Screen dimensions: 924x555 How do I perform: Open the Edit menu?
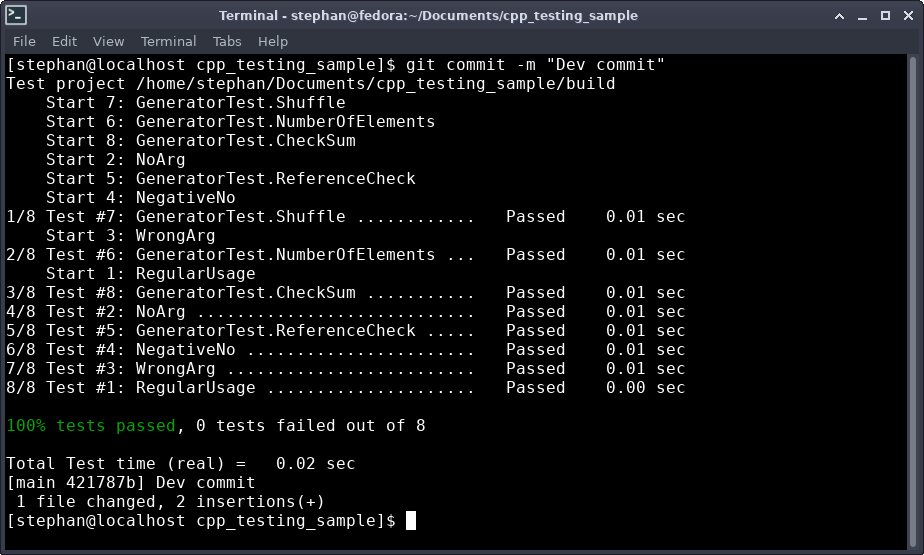point(64,41)
